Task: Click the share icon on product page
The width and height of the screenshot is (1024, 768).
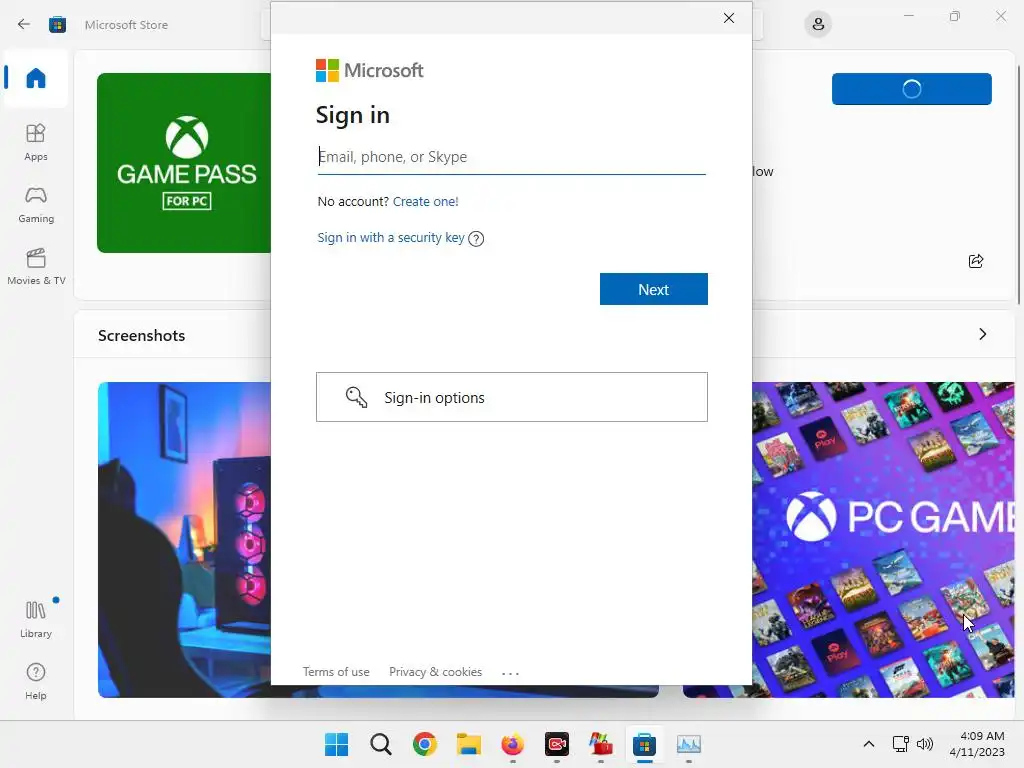Action: click(x=976, y=261)
